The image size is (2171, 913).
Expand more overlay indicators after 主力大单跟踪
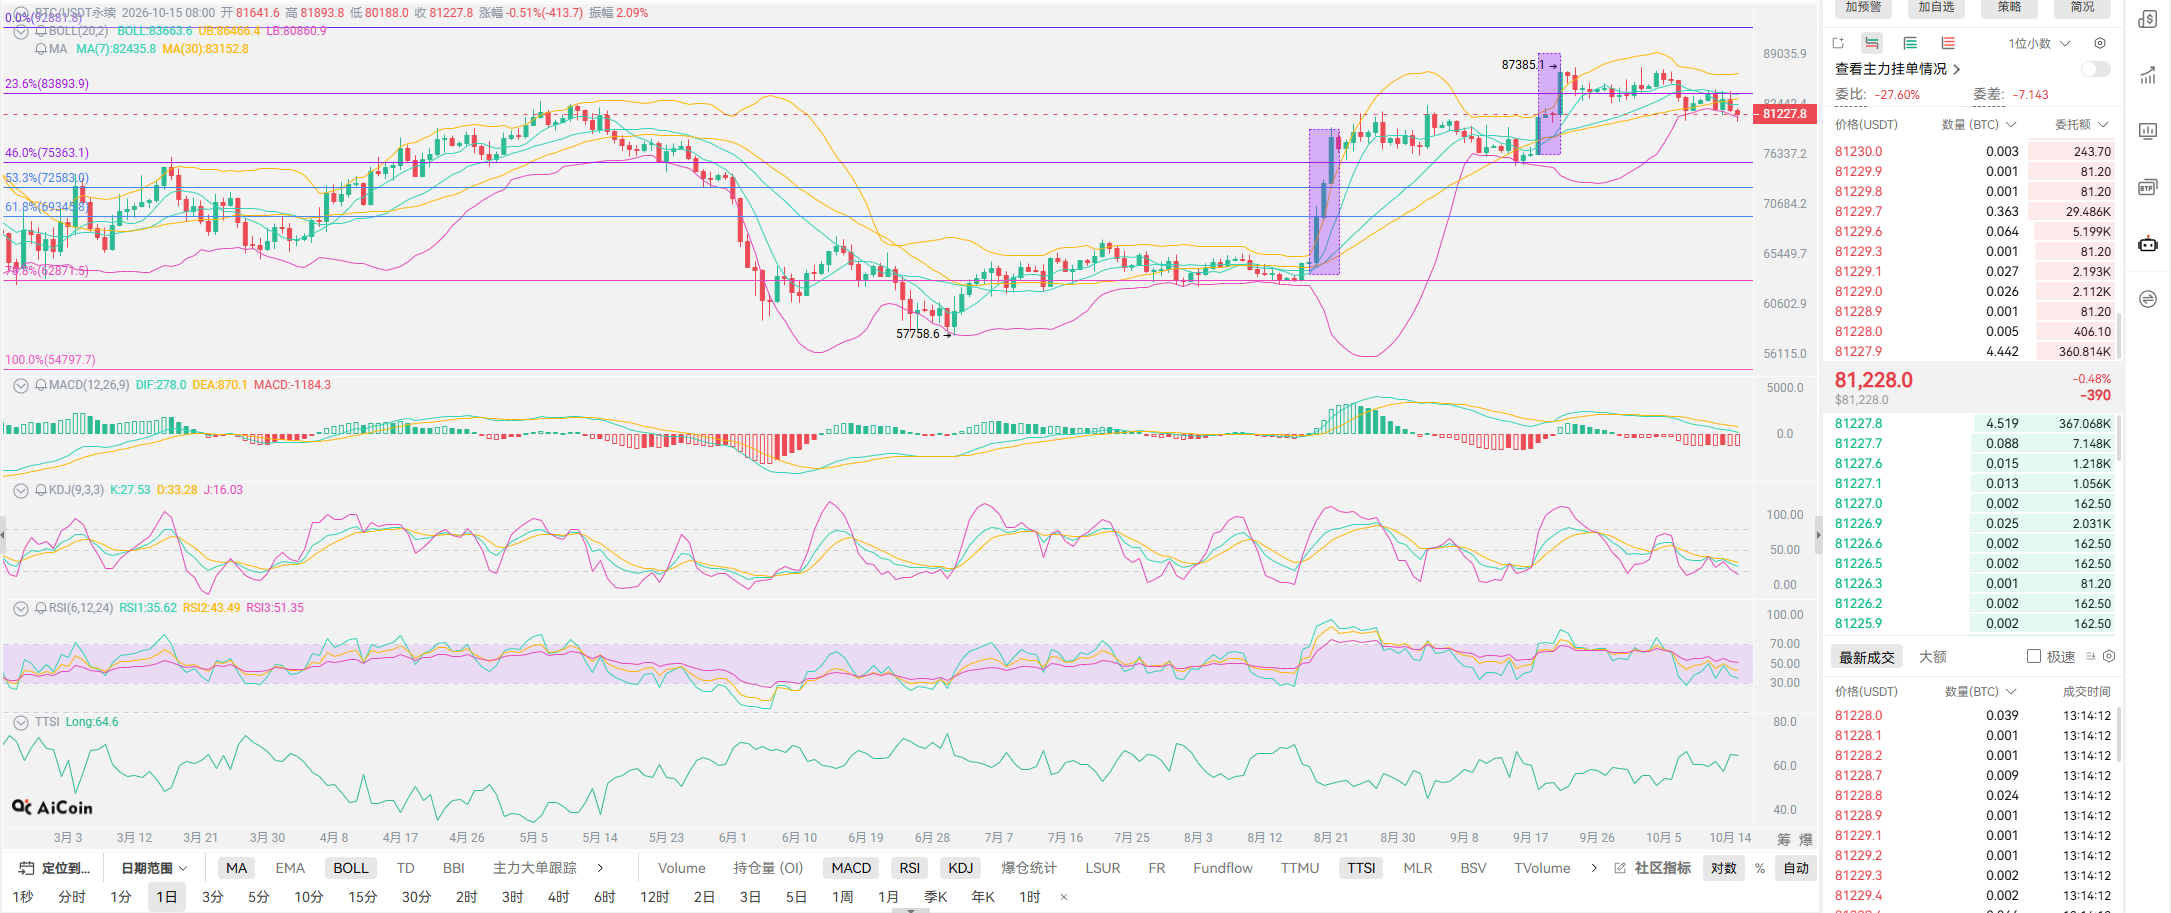[x=600, y=868]
